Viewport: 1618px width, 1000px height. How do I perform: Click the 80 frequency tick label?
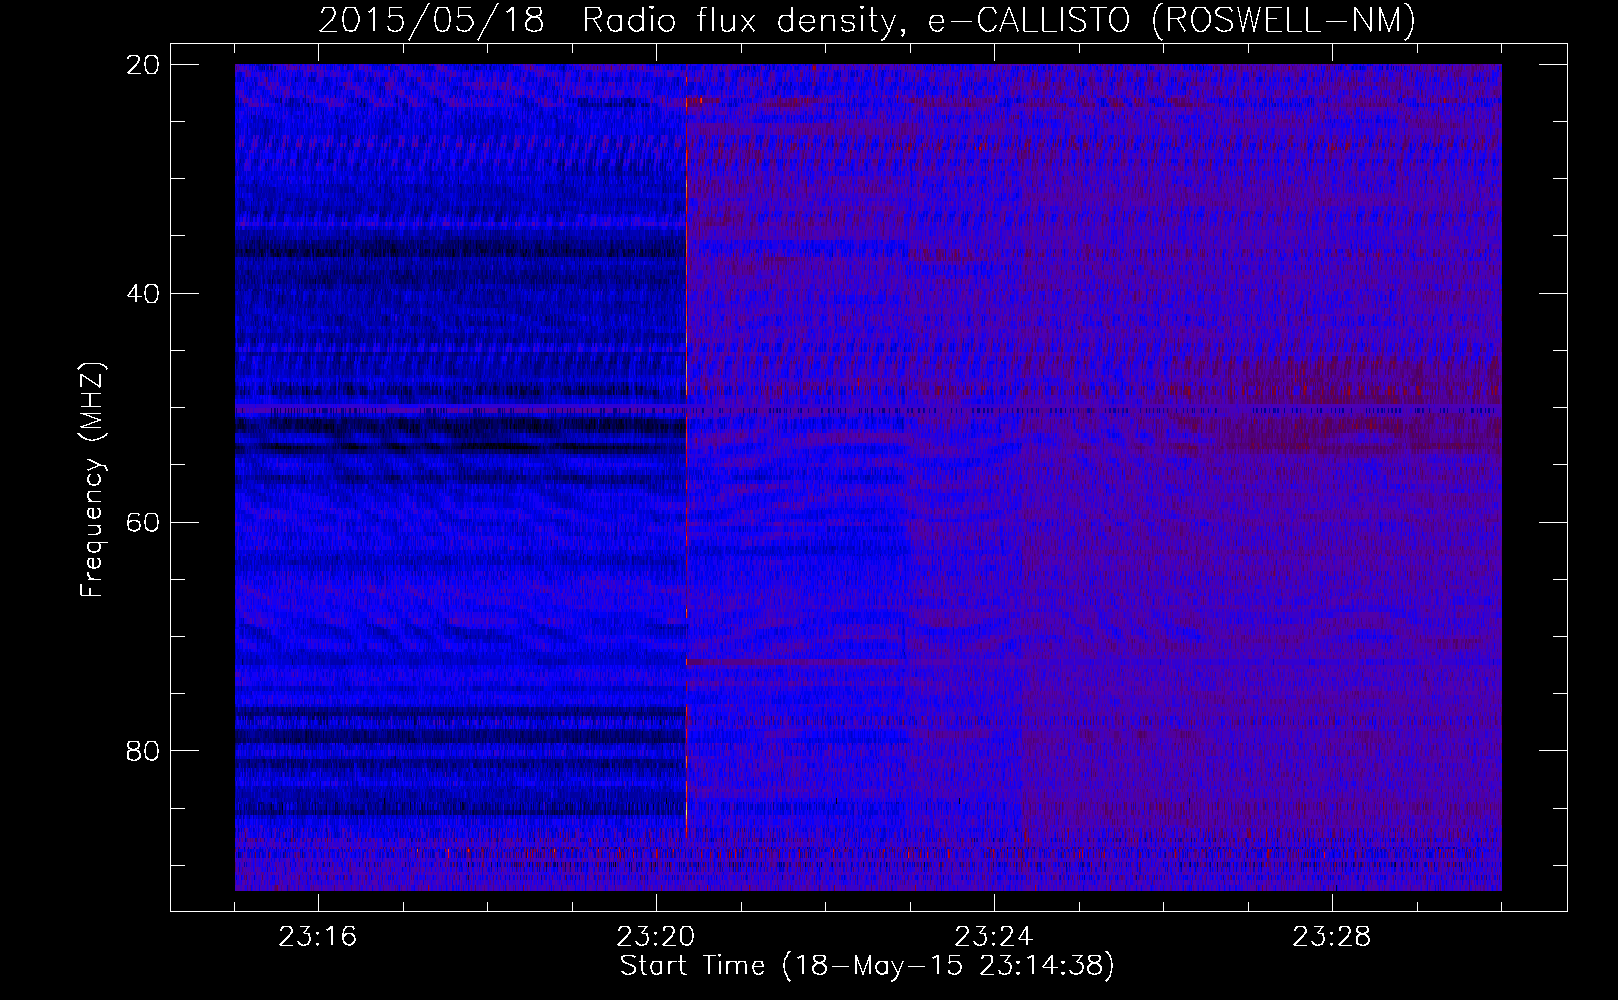click(x=144, y=751)
